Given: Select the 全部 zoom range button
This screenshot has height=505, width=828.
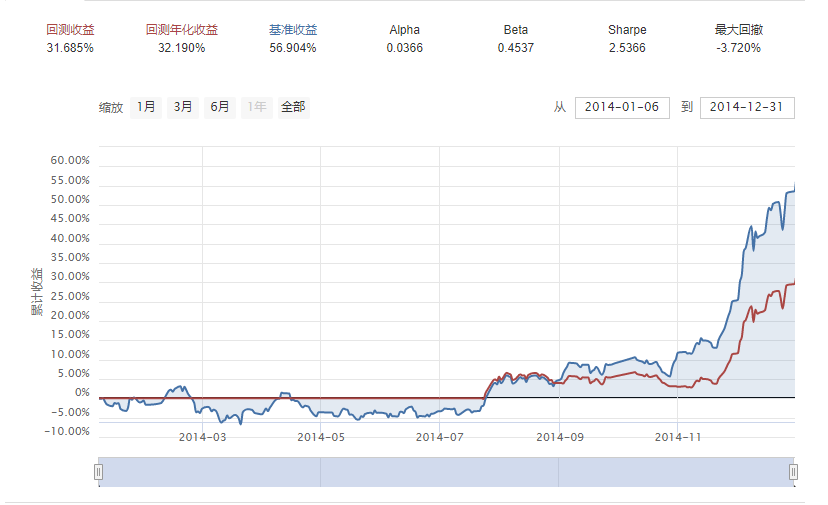Looking at the screenshot, I should (x=293, y=107).
